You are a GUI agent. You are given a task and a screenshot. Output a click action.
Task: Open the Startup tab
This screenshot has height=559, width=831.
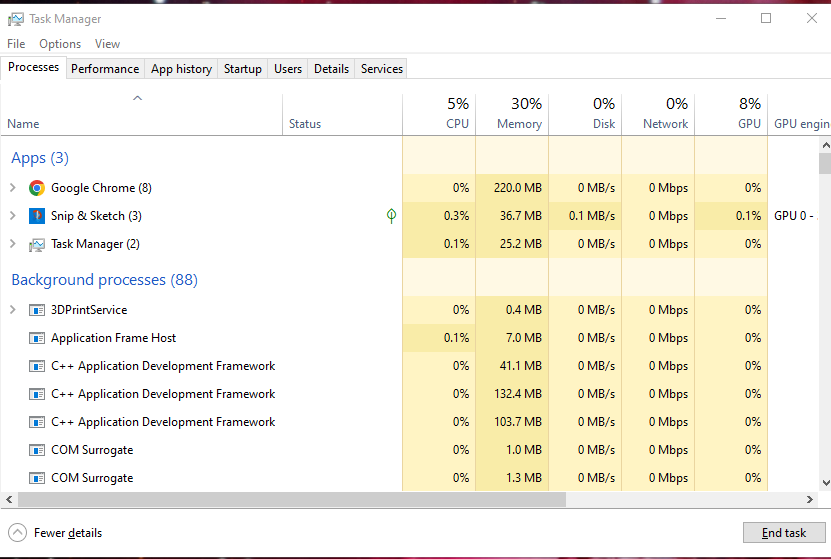(x=243, y=69)
